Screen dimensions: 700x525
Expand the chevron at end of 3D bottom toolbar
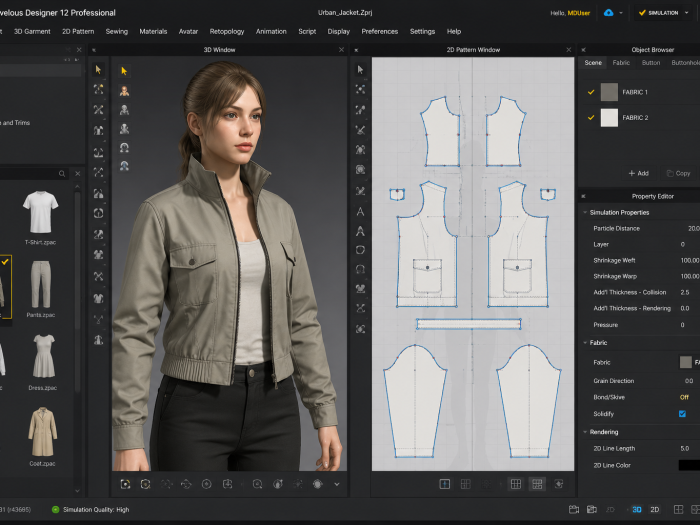click(337, 484)
